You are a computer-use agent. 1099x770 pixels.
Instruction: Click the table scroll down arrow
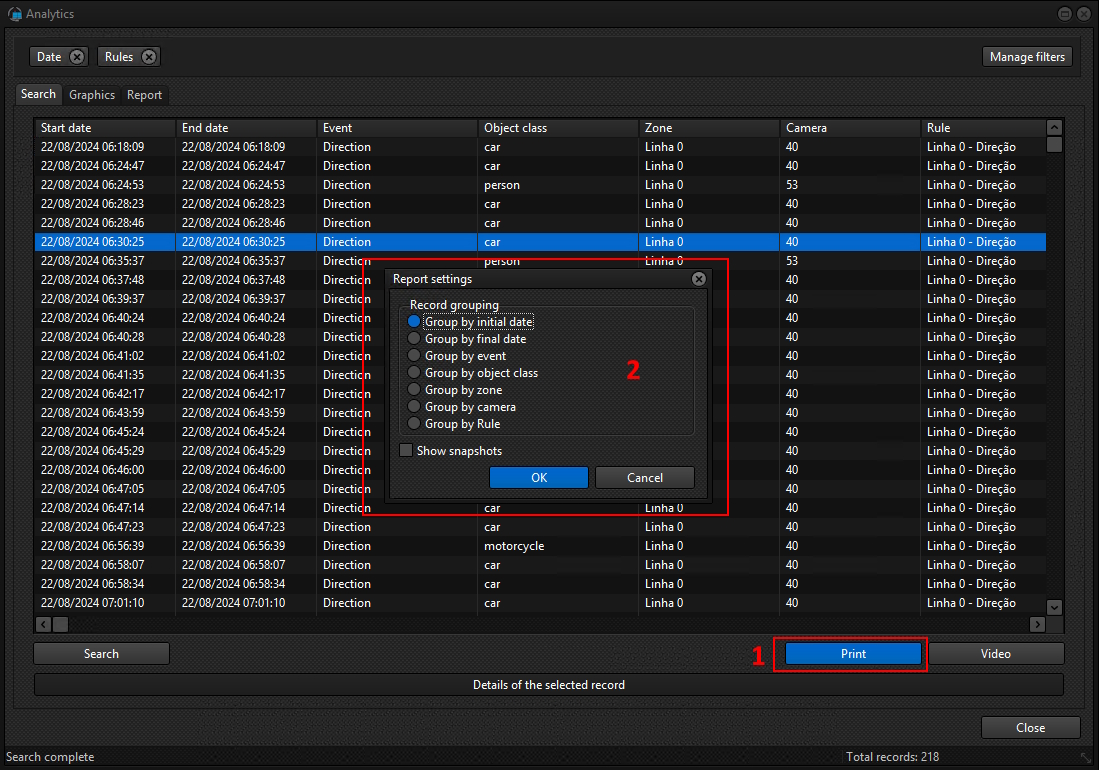click(1054, 607)
